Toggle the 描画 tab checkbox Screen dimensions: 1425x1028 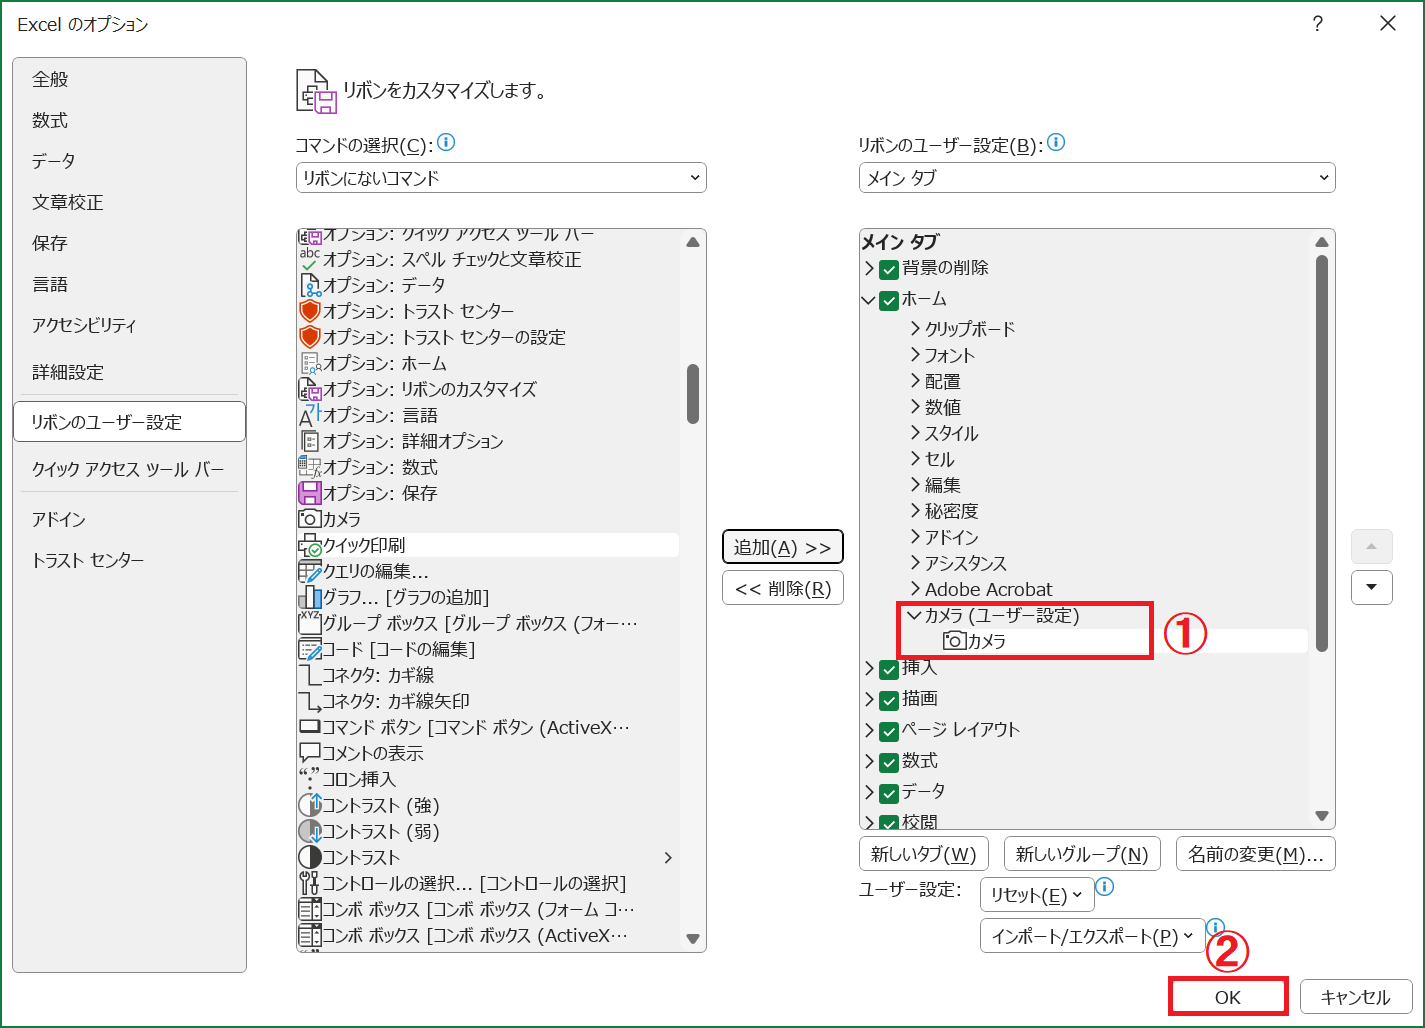click(889, 700)
